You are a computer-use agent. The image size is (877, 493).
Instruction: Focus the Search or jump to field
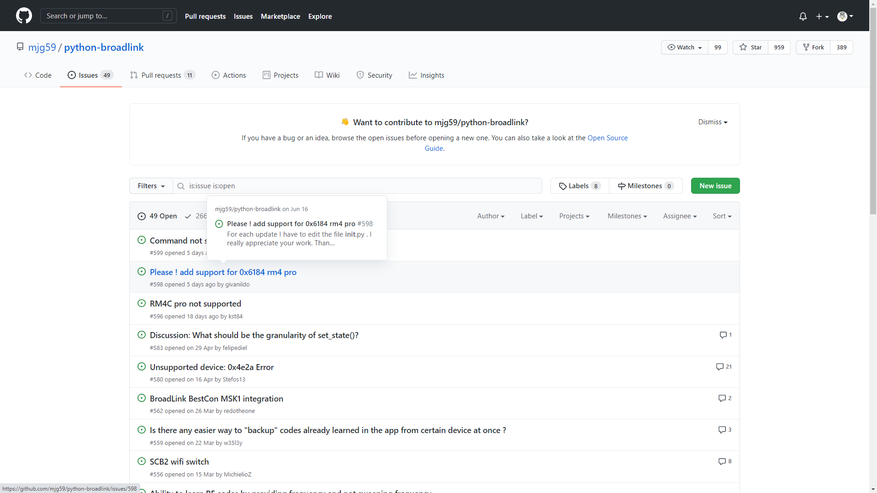pos(108,16)
